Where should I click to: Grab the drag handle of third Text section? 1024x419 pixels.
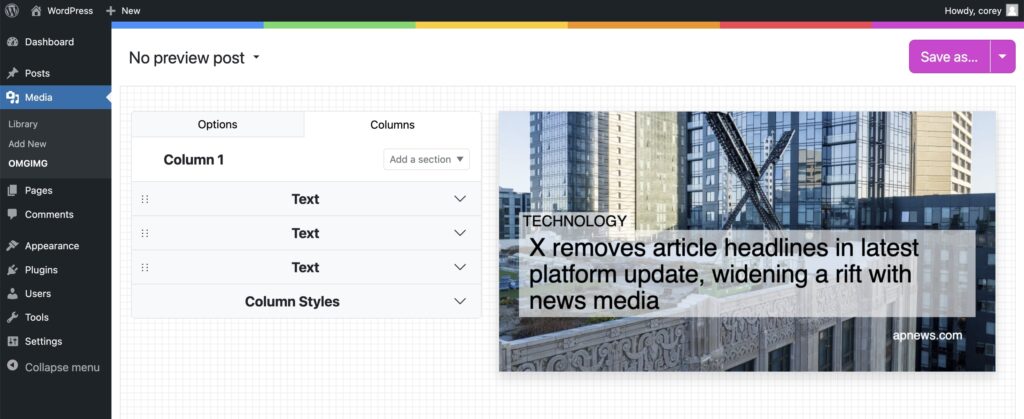coord(145,268)
